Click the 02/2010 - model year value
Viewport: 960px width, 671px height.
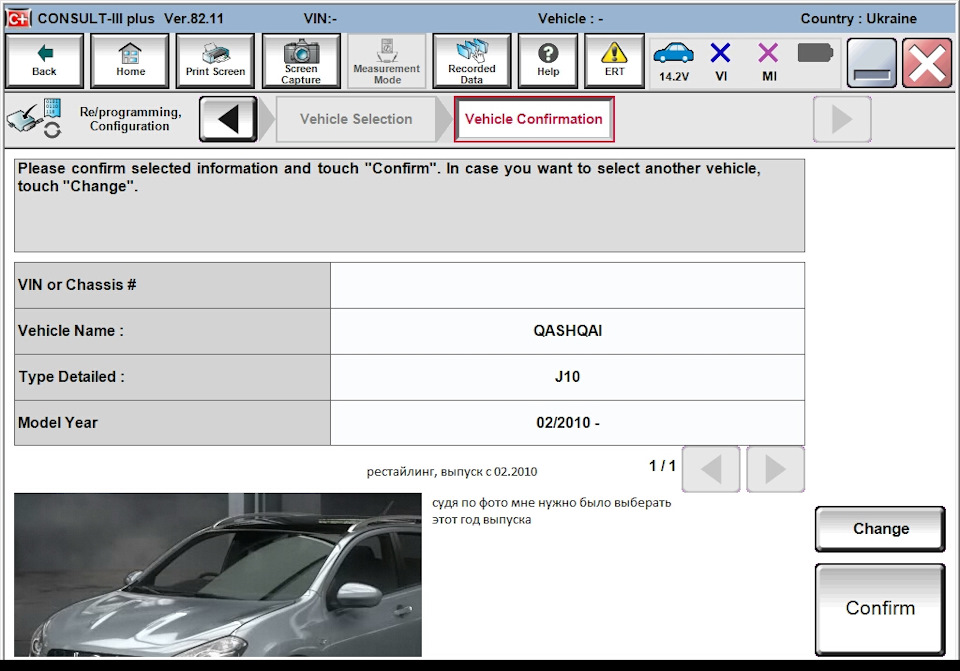(567, 423)
